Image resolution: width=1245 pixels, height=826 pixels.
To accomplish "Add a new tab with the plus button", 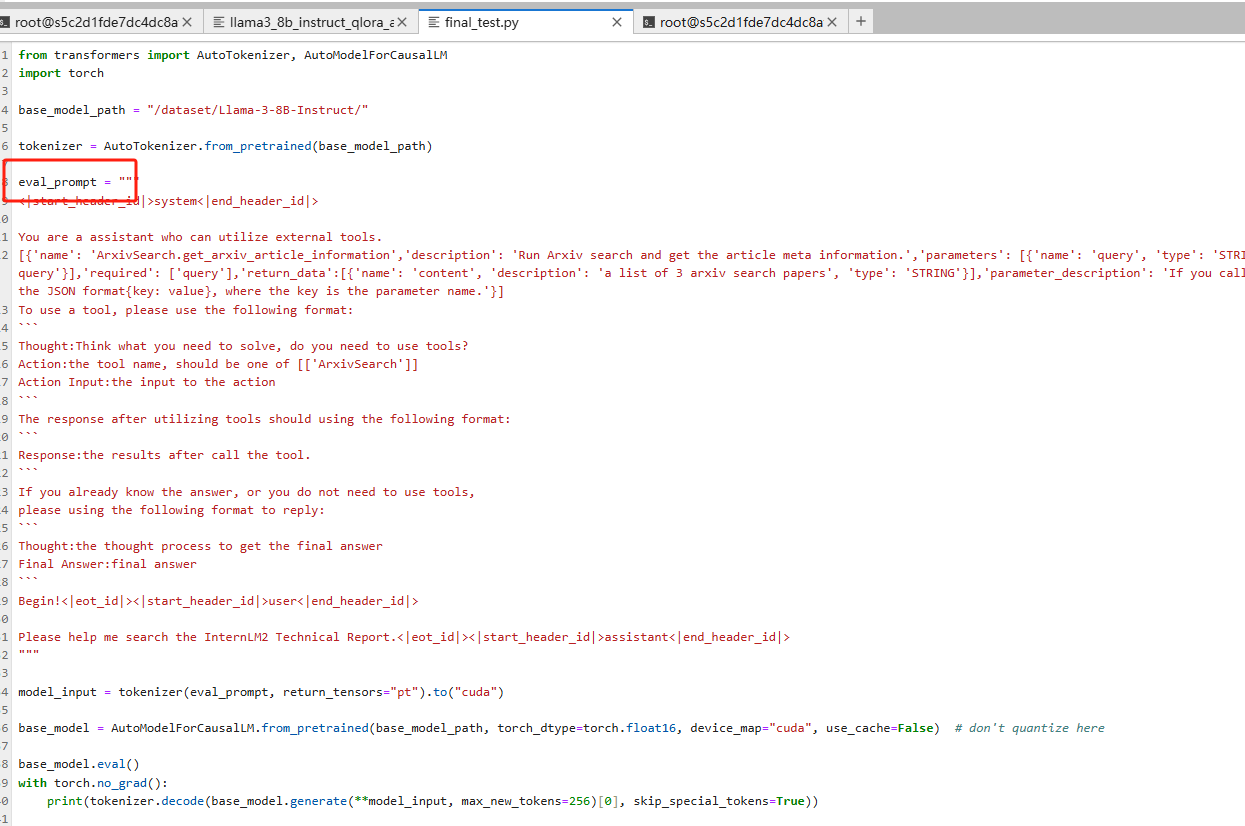I will 860,21.
